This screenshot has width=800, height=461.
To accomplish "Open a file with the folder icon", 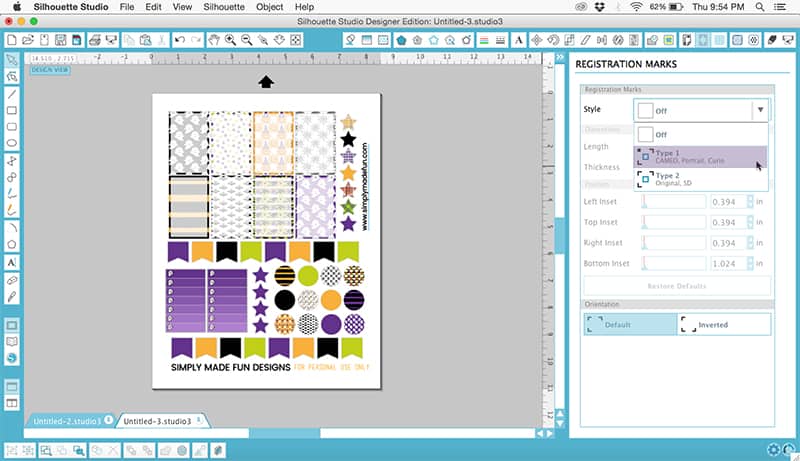I will [28, 40].
